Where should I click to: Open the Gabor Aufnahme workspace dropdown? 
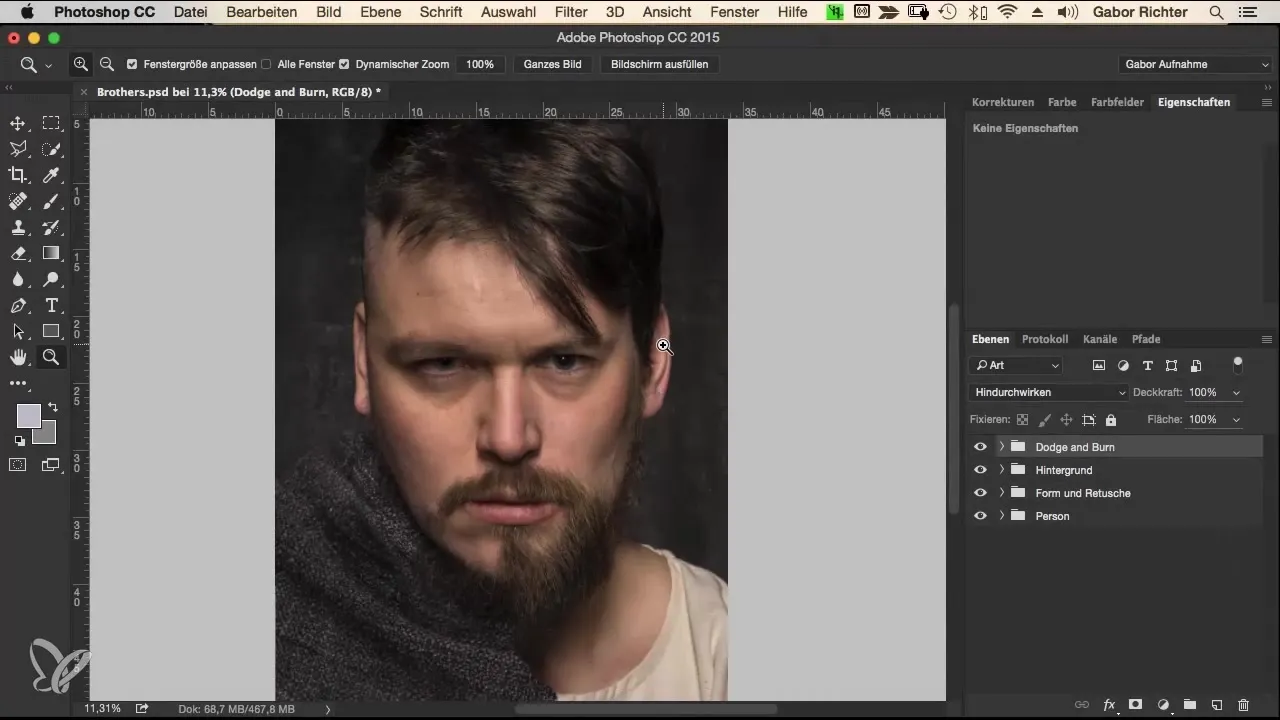(x=1195, y=64)
